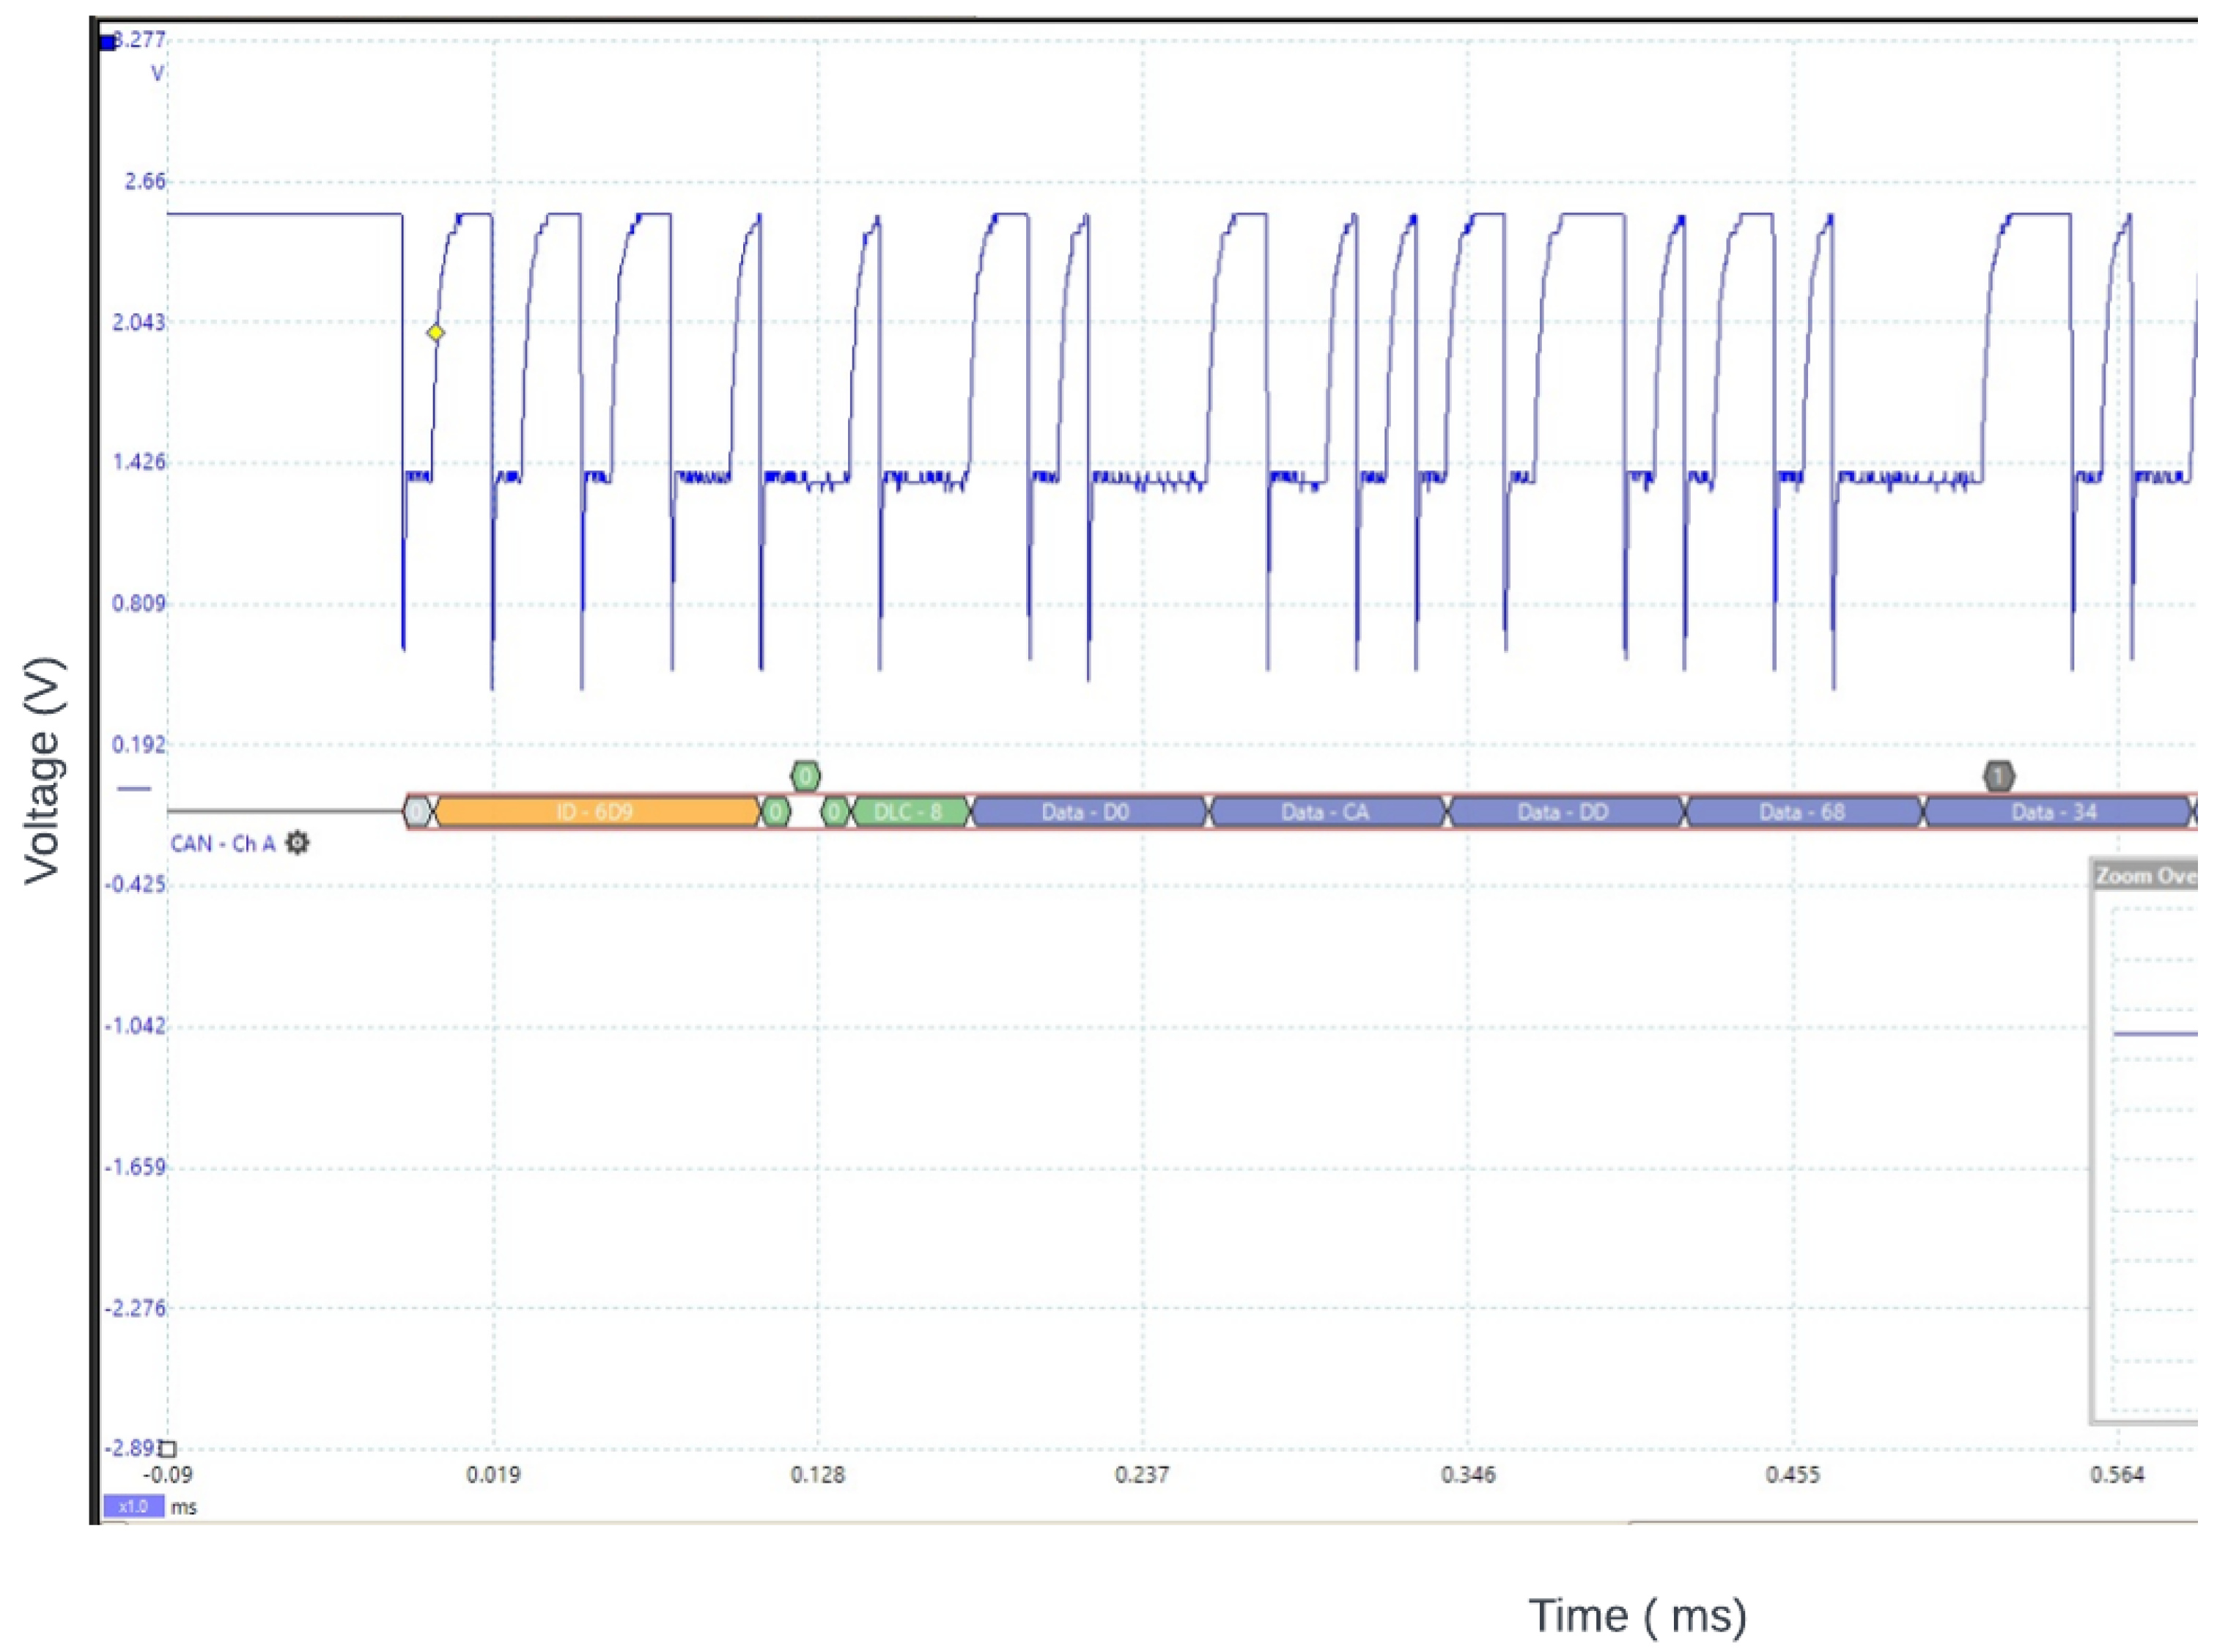
Task: Select the green hexagon right after ID-6D9
Action: point(775,811)
